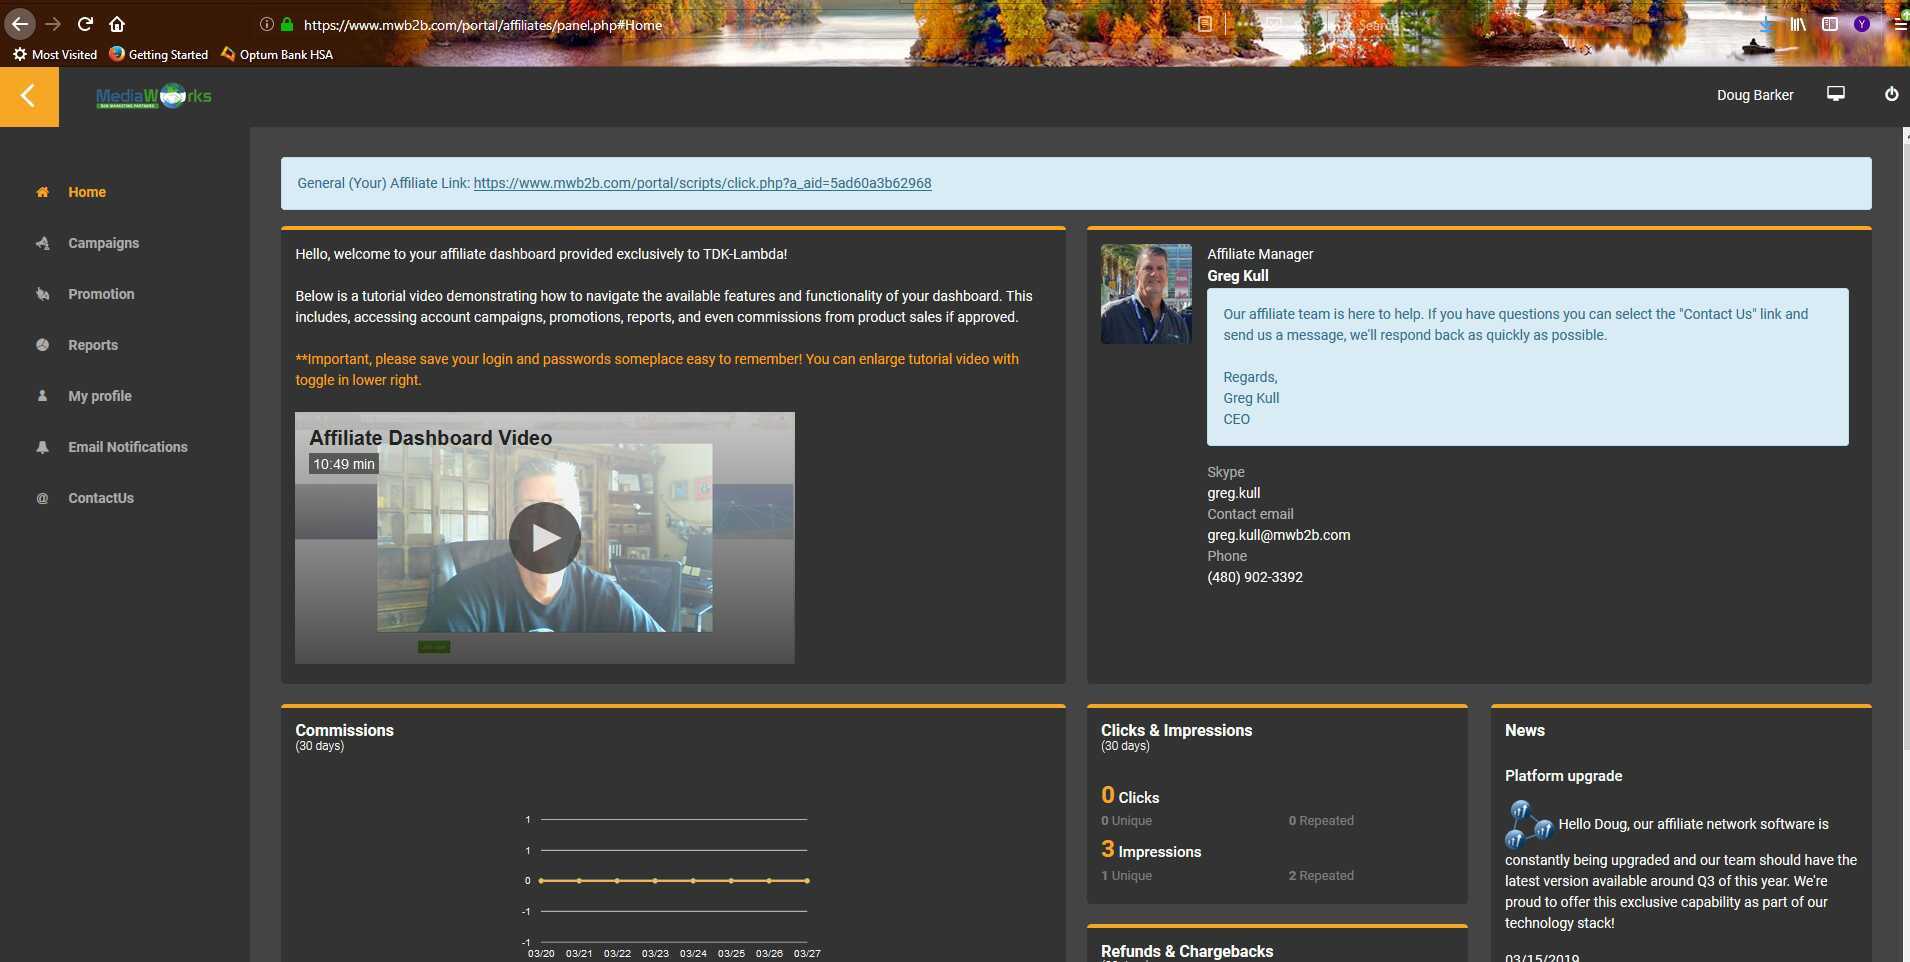The height and width of the screenshot is (962, 1910).
Task: Collapse sidebar with the orange chevron button
Action: coord(29,96)
